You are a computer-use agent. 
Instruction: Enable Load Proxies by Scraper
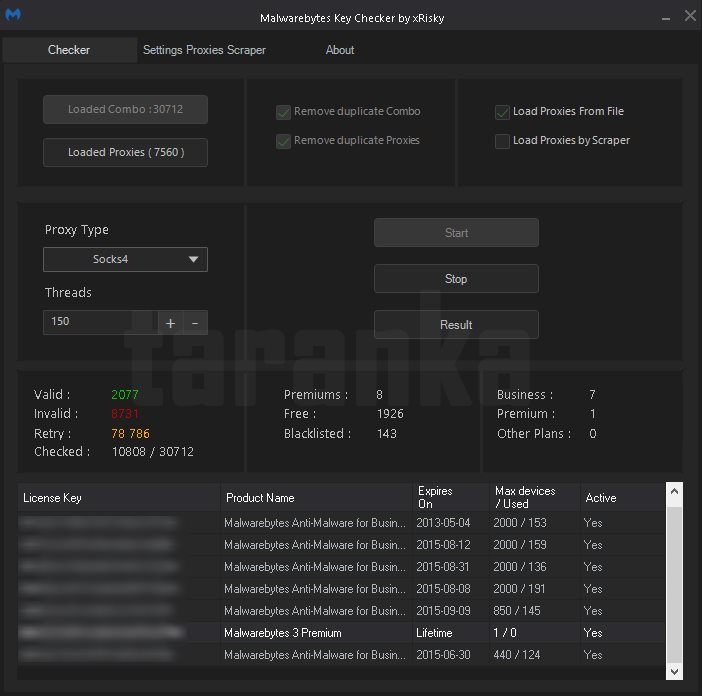click(502, 141)
